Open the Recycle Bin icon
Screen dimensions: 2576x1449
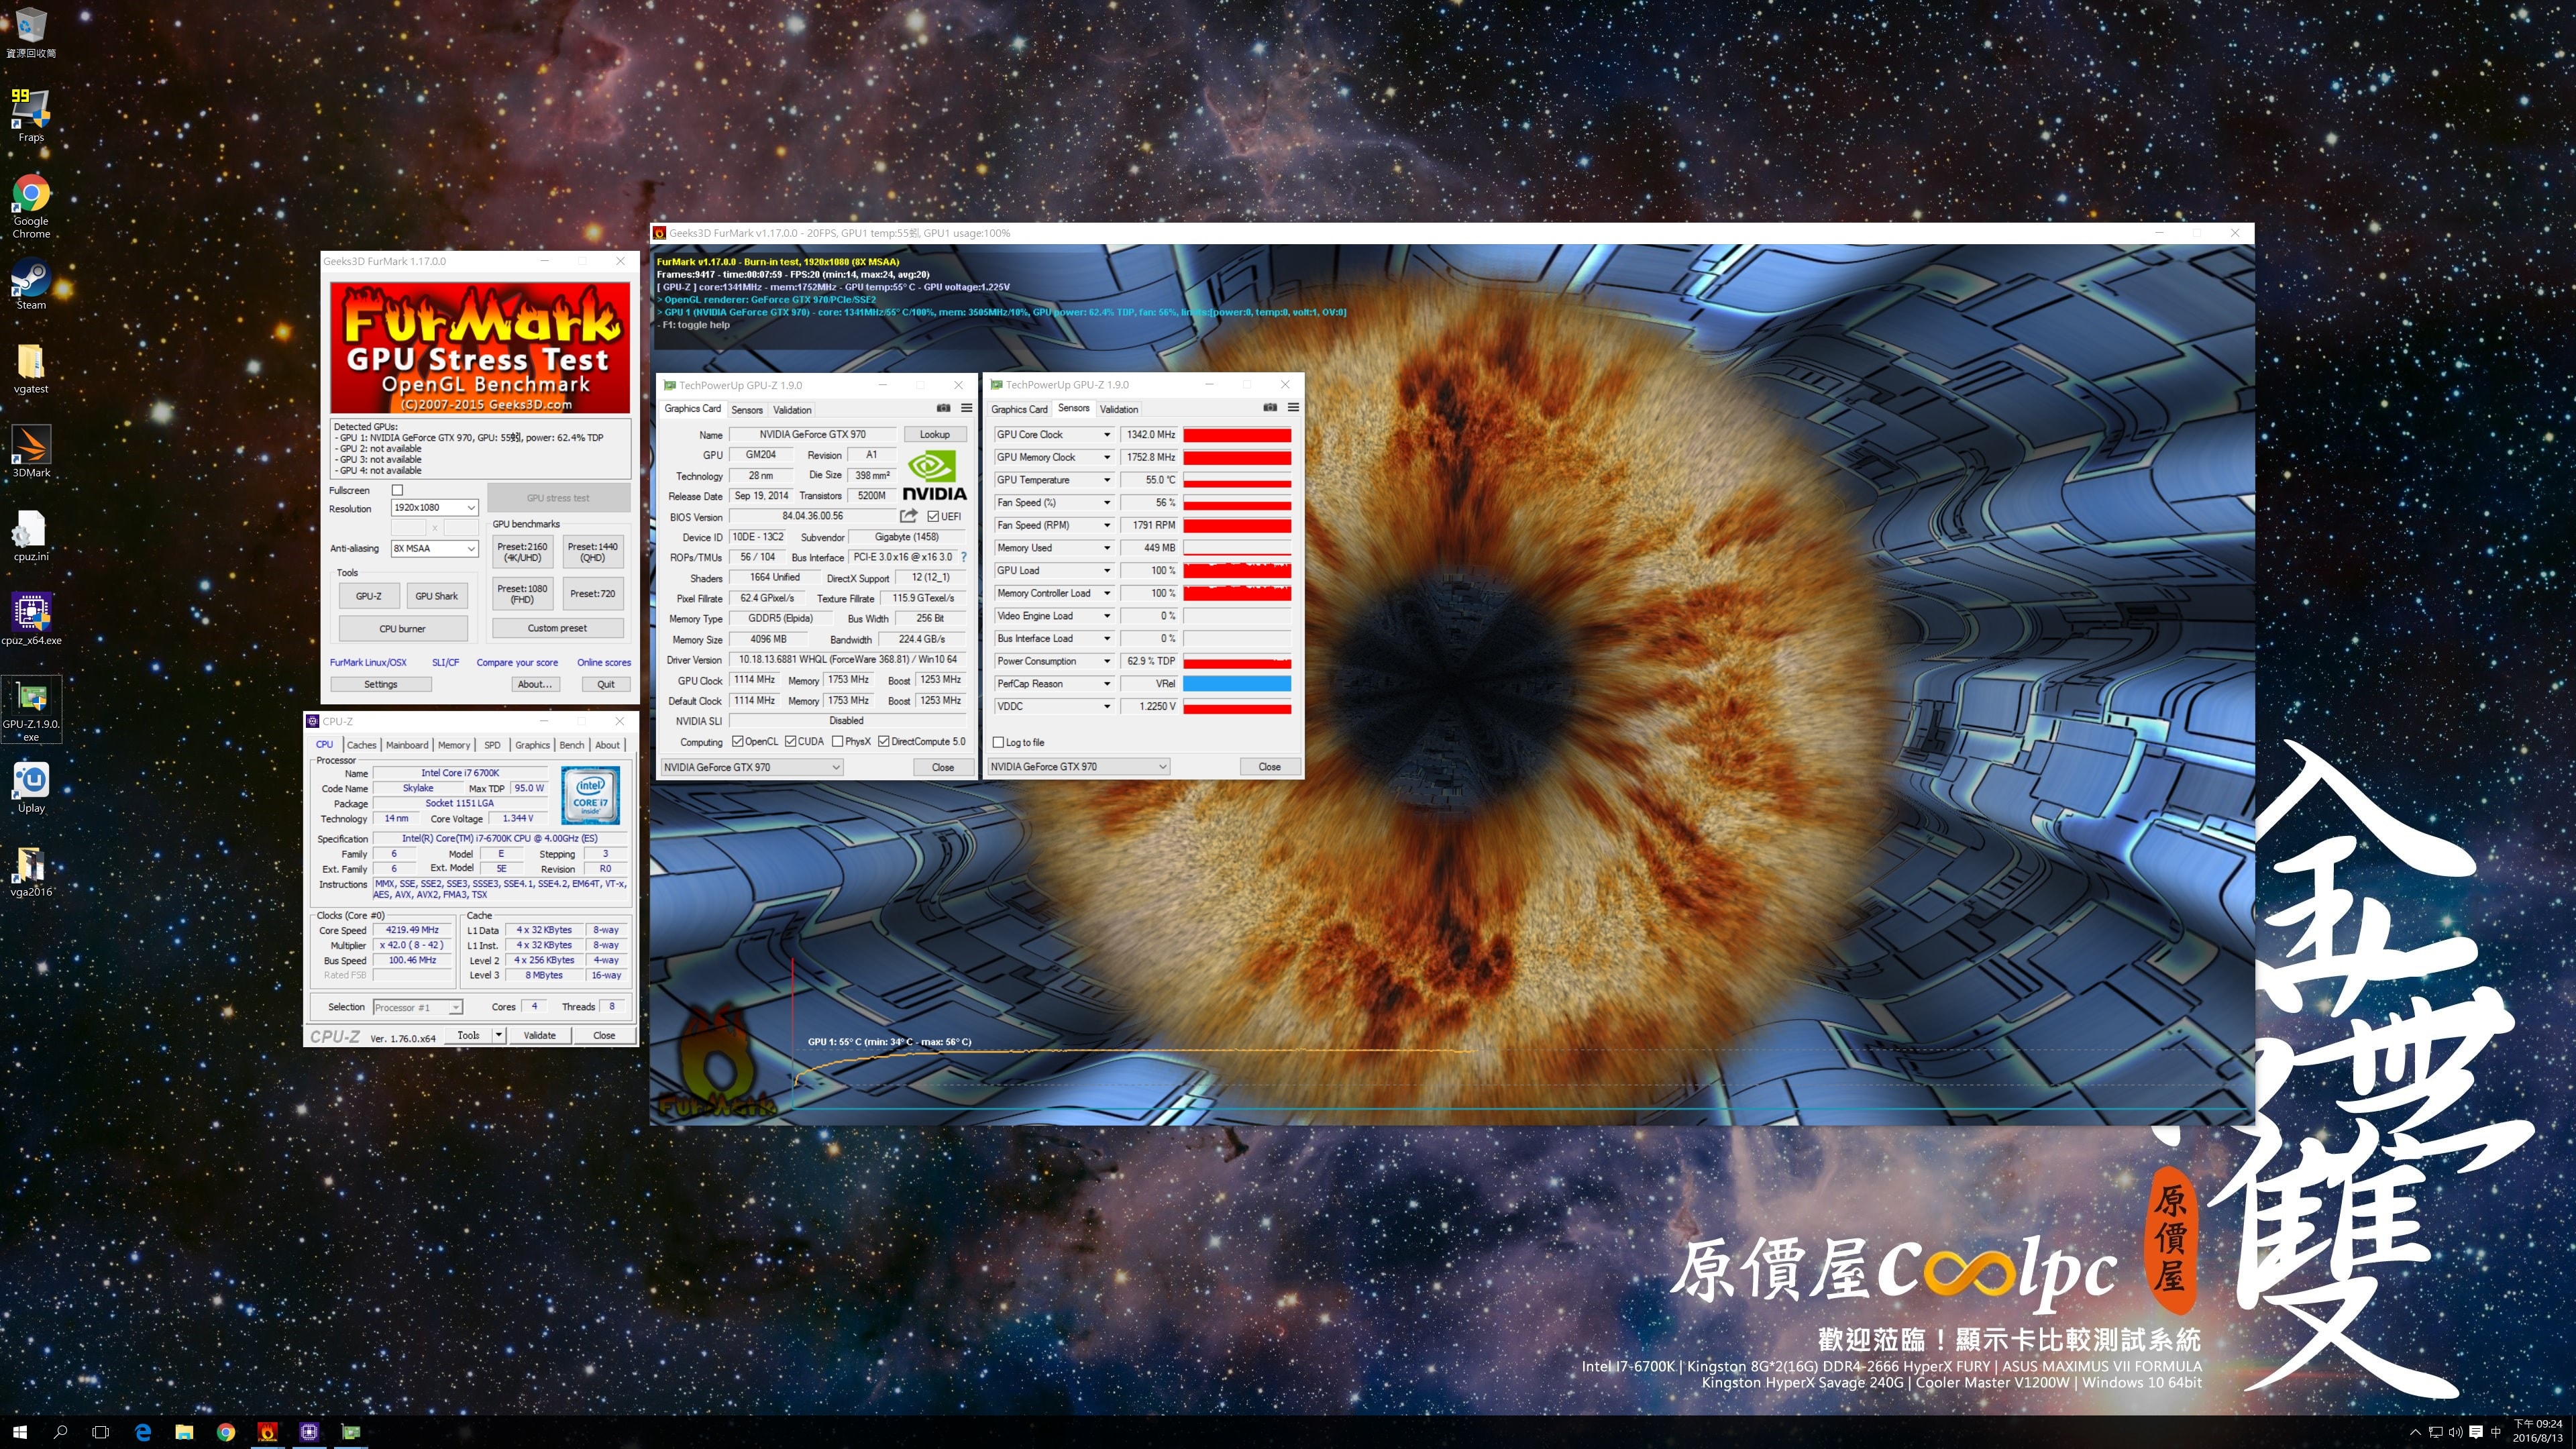click(x=31, y=32)
